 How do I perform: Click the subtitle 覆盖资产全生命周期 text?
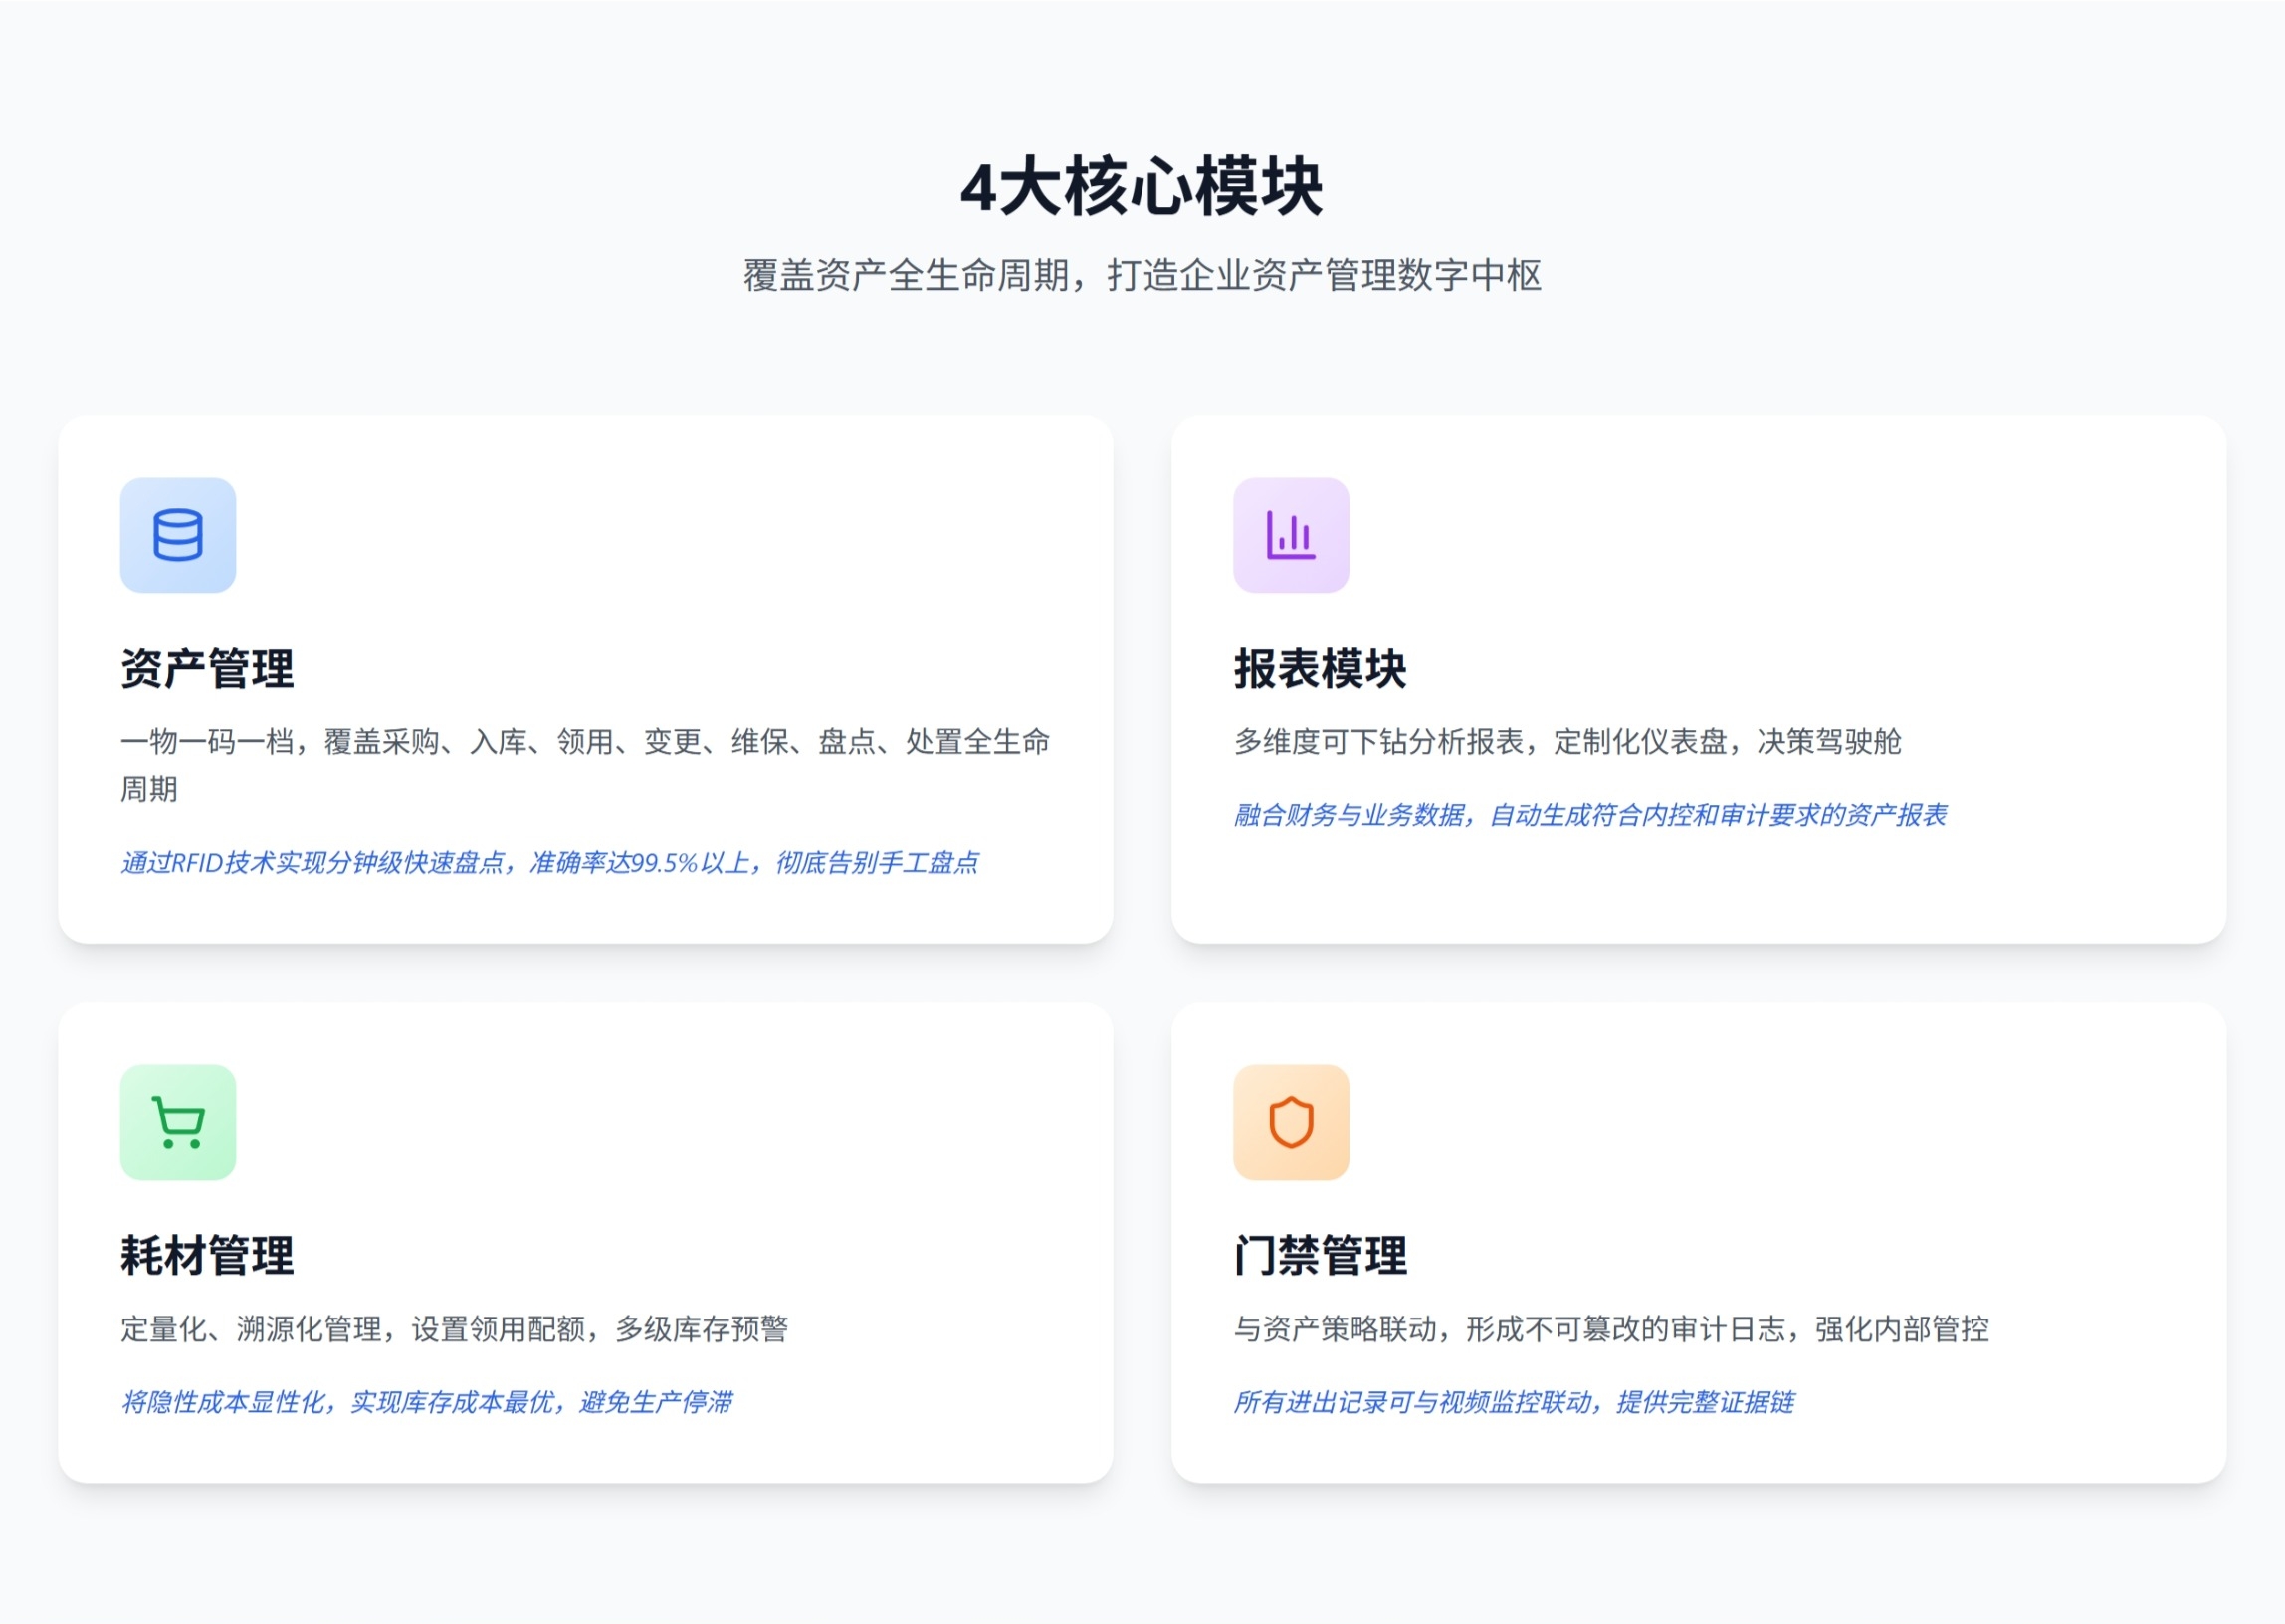pos(1142,275)
